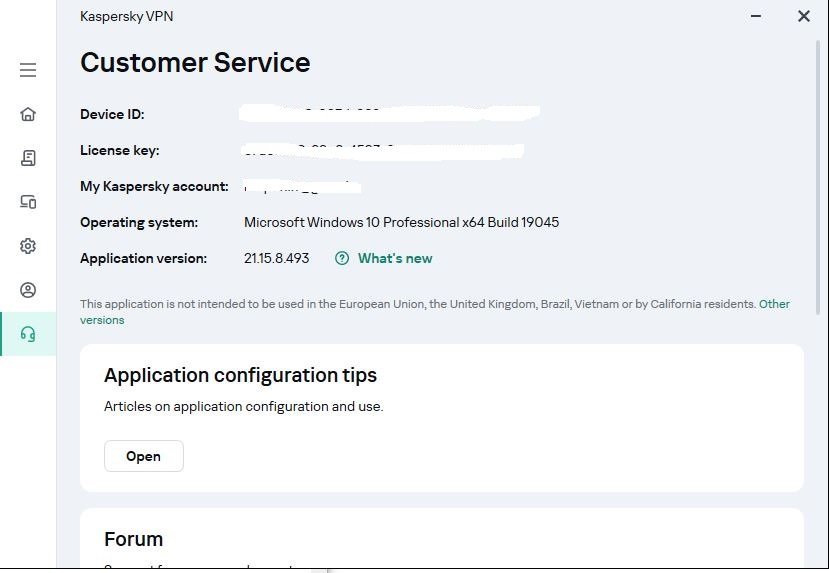
Task: Open the subscription document icon in sidebar
Action: pyautogui.click(x=28, y=158)
